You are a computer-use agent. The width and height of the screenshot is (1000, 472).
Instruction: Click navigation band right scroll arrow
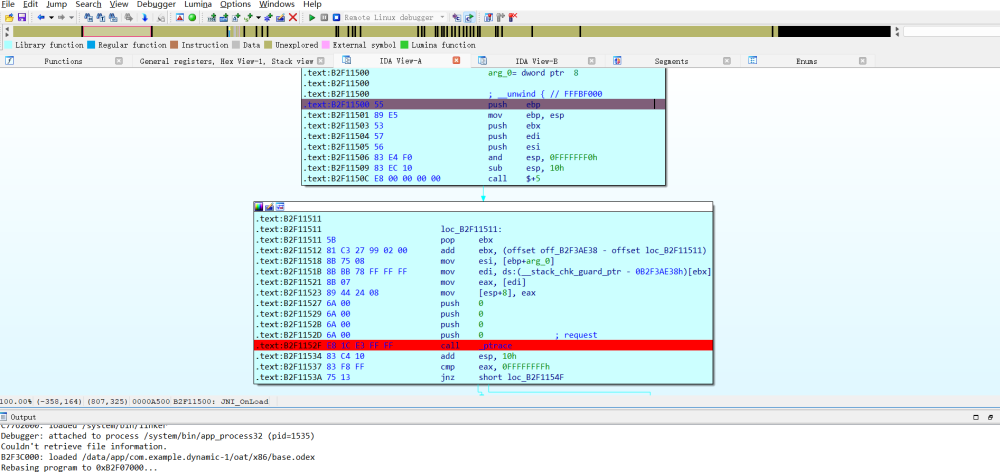coord(897,31)
